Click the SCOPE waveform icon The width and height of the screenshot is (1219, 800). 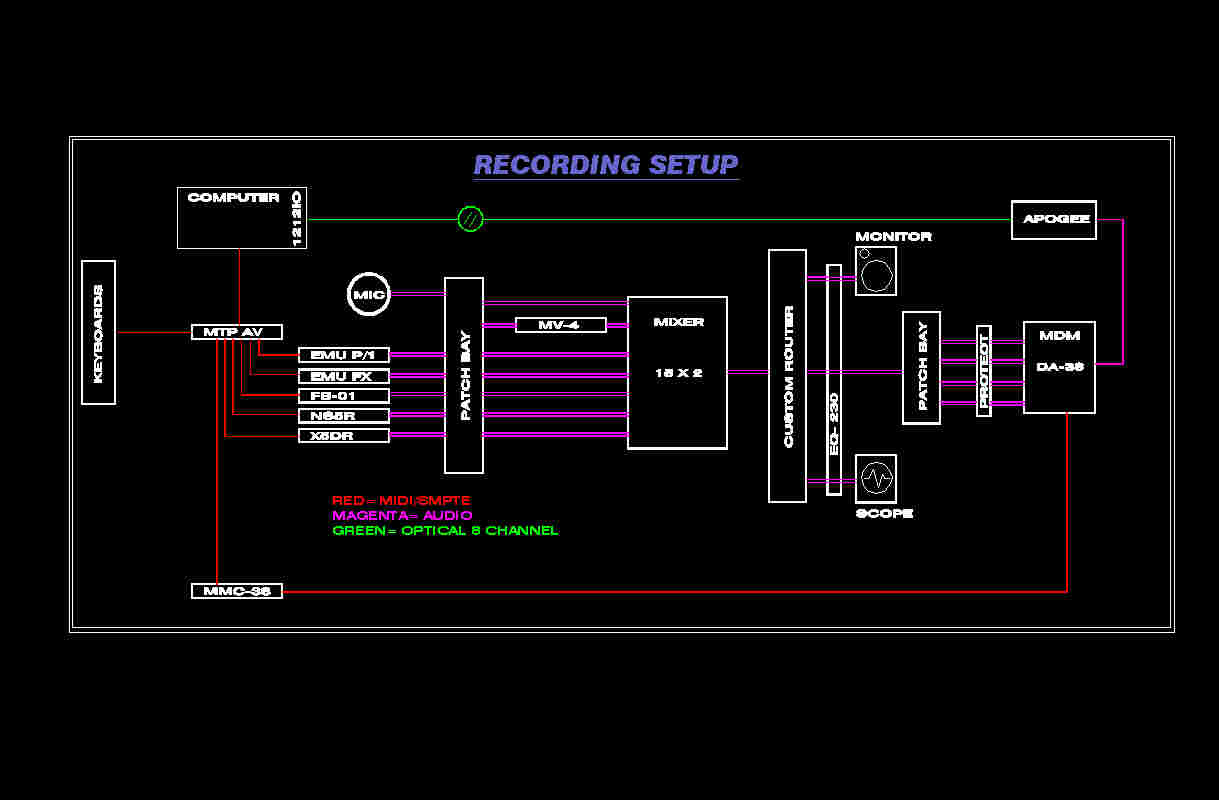[x=876, y=478]
